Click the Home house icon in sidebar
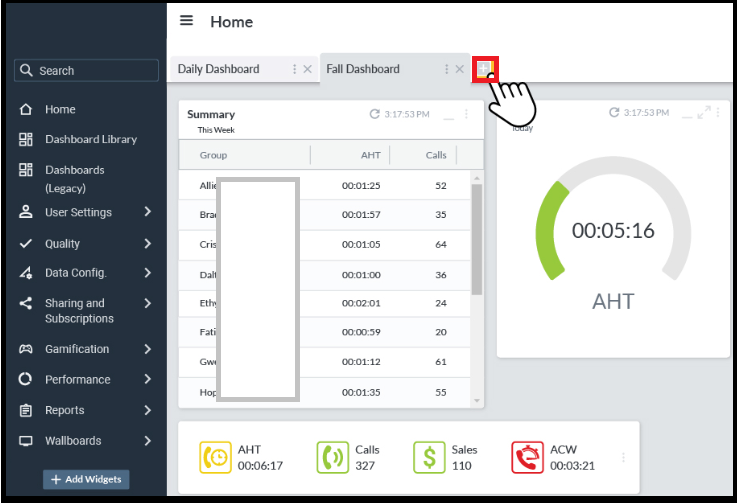This screenshot has width=737, height=503. pyautogui.click(x=26, y=109)
